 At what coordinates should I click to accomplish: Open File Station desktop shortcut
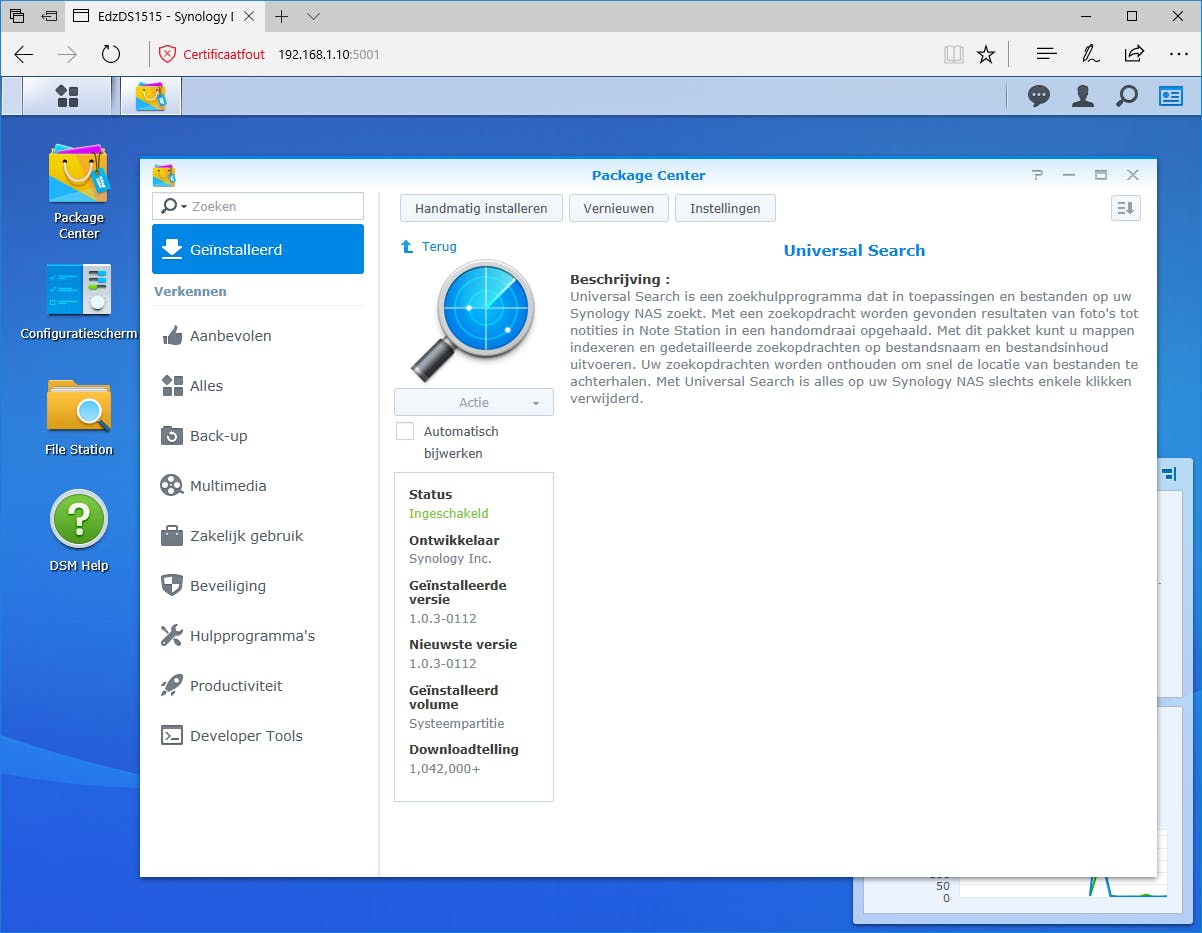click(78, 417)
